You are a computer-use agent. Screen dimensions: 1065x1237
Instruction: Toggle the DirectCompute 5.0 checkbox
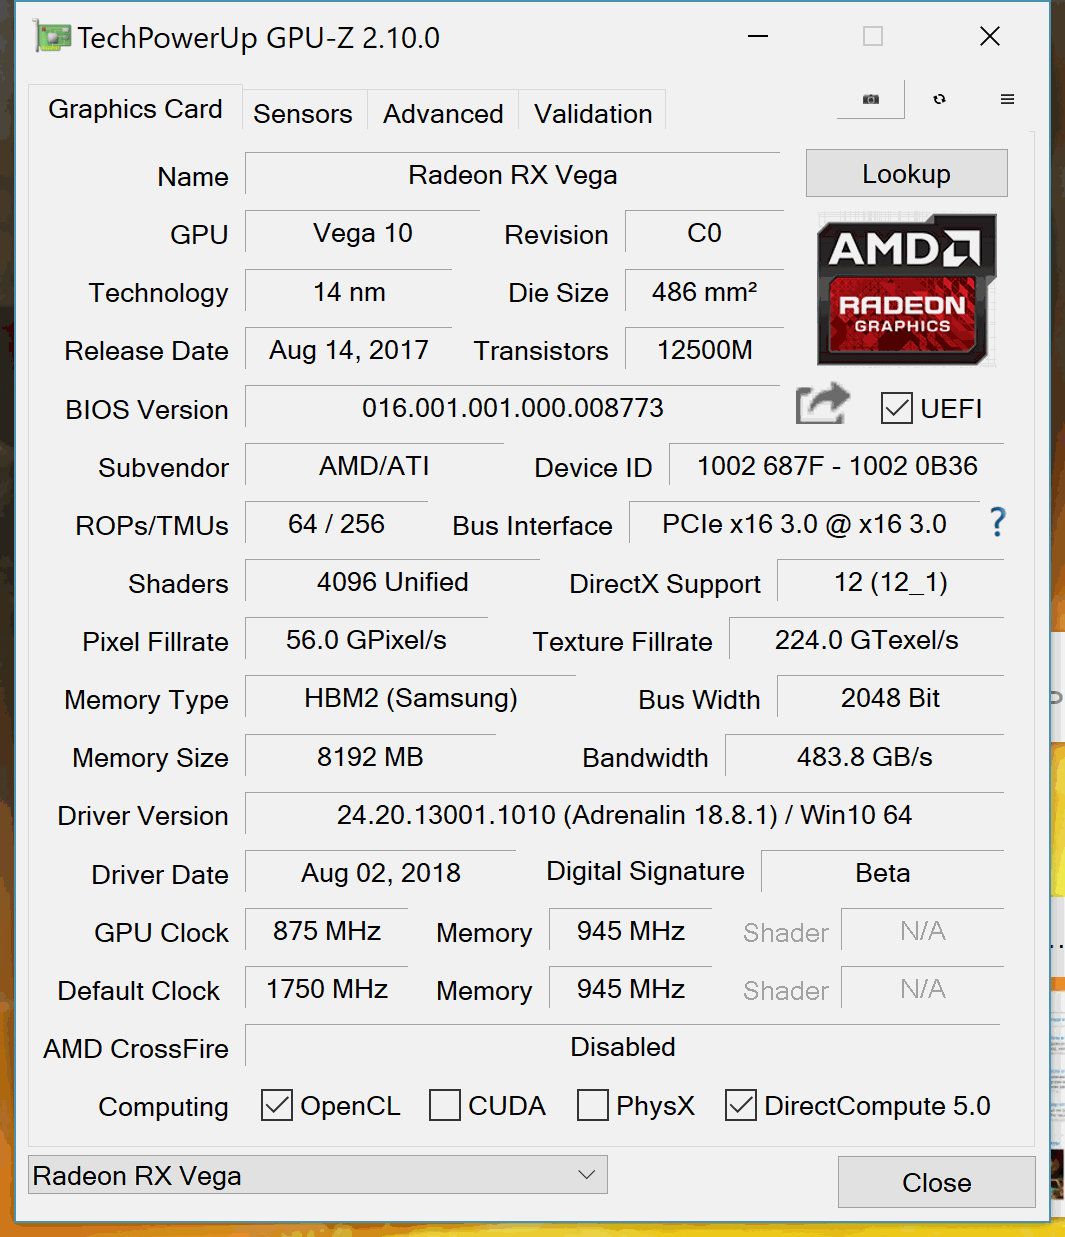pyautogui.click(x=741, y=1105)
